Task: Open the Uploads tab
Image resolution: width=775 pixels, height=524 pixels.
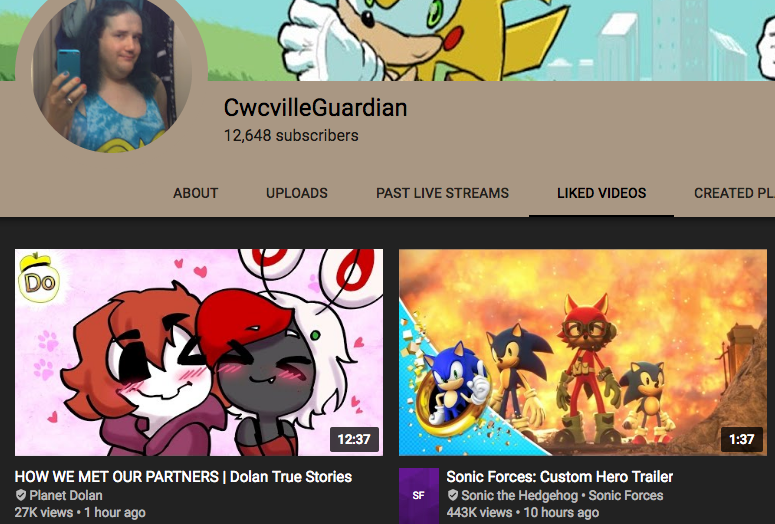Action: coord(297,193)
